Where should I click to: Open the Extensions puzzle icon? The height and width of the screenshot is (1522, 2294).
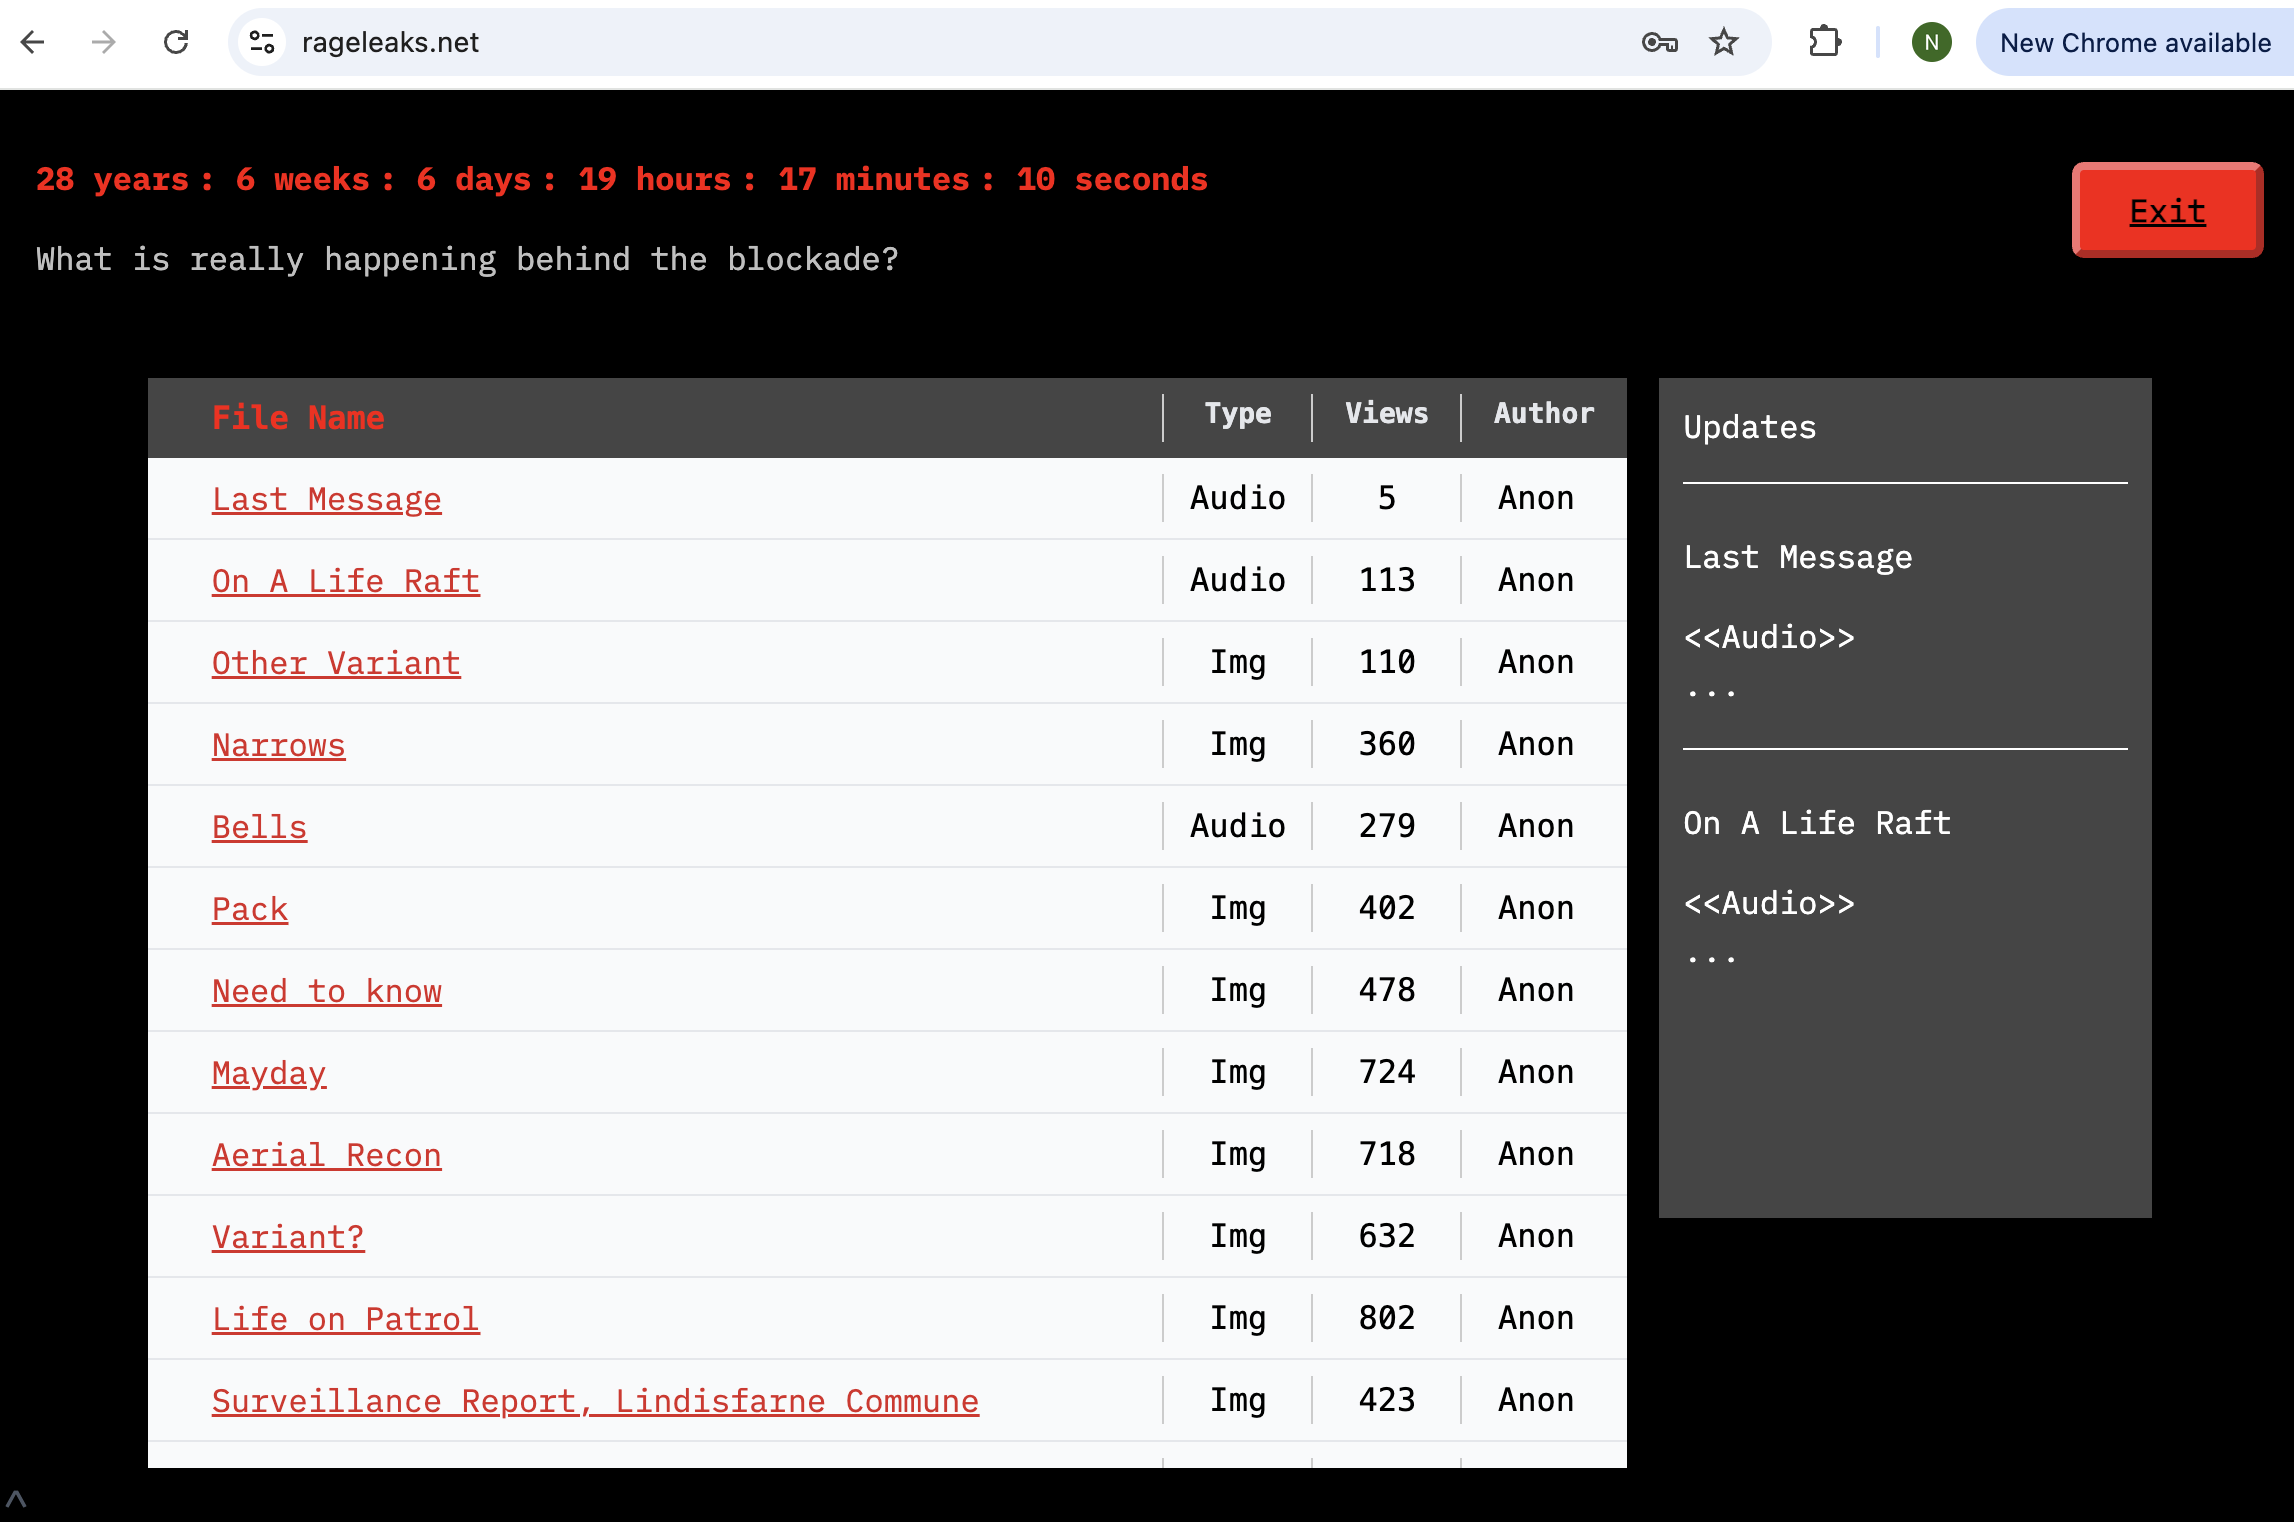pyautogui.click(x=1825, y=42)
